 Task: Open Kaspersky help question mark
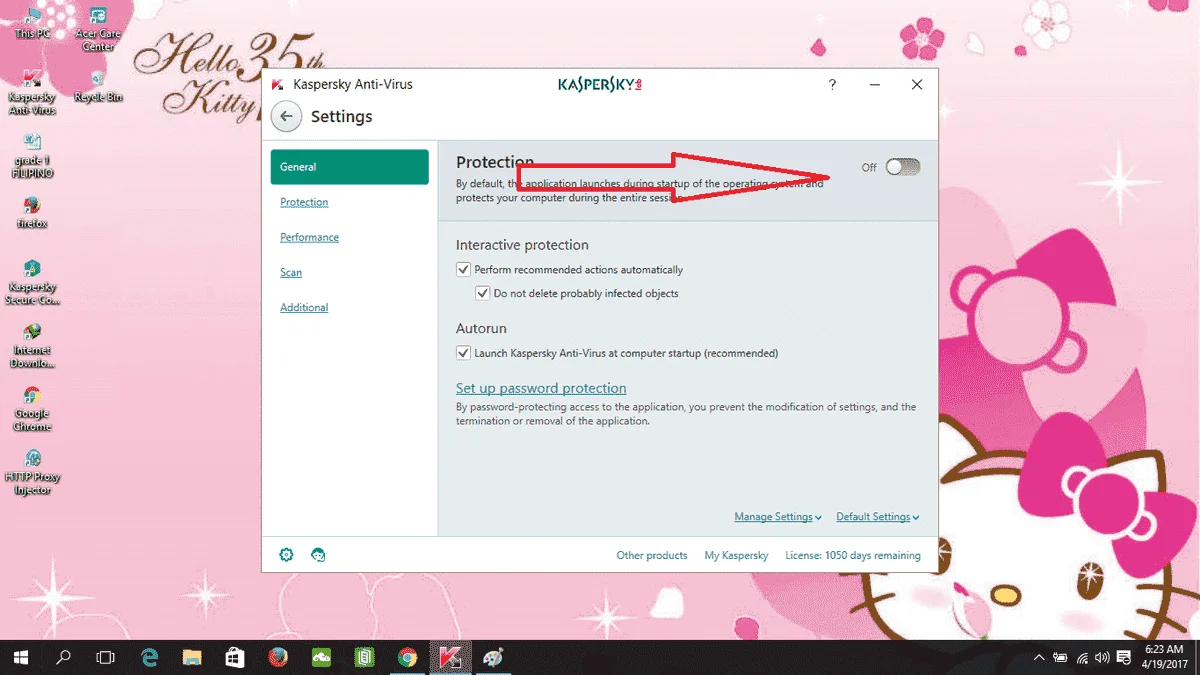[832, 85]
